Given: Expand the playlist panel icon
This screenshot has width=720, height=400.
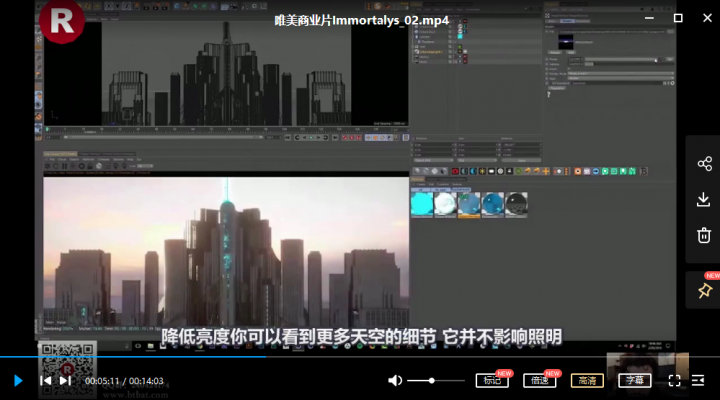Looking at the screenshot, I should (698, 381).
